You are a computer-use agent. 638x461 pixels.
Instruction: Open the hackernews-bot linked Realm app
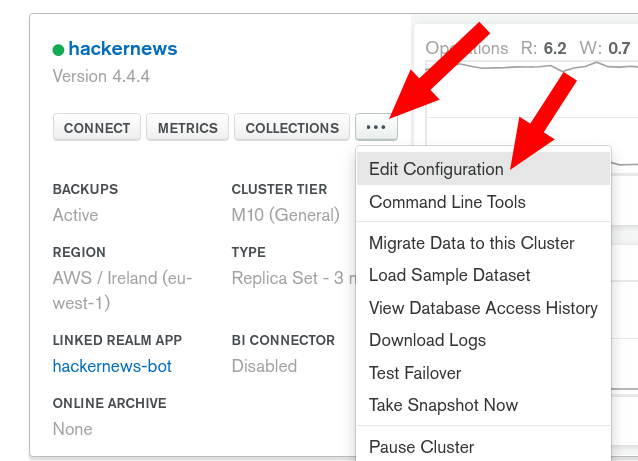112,366
